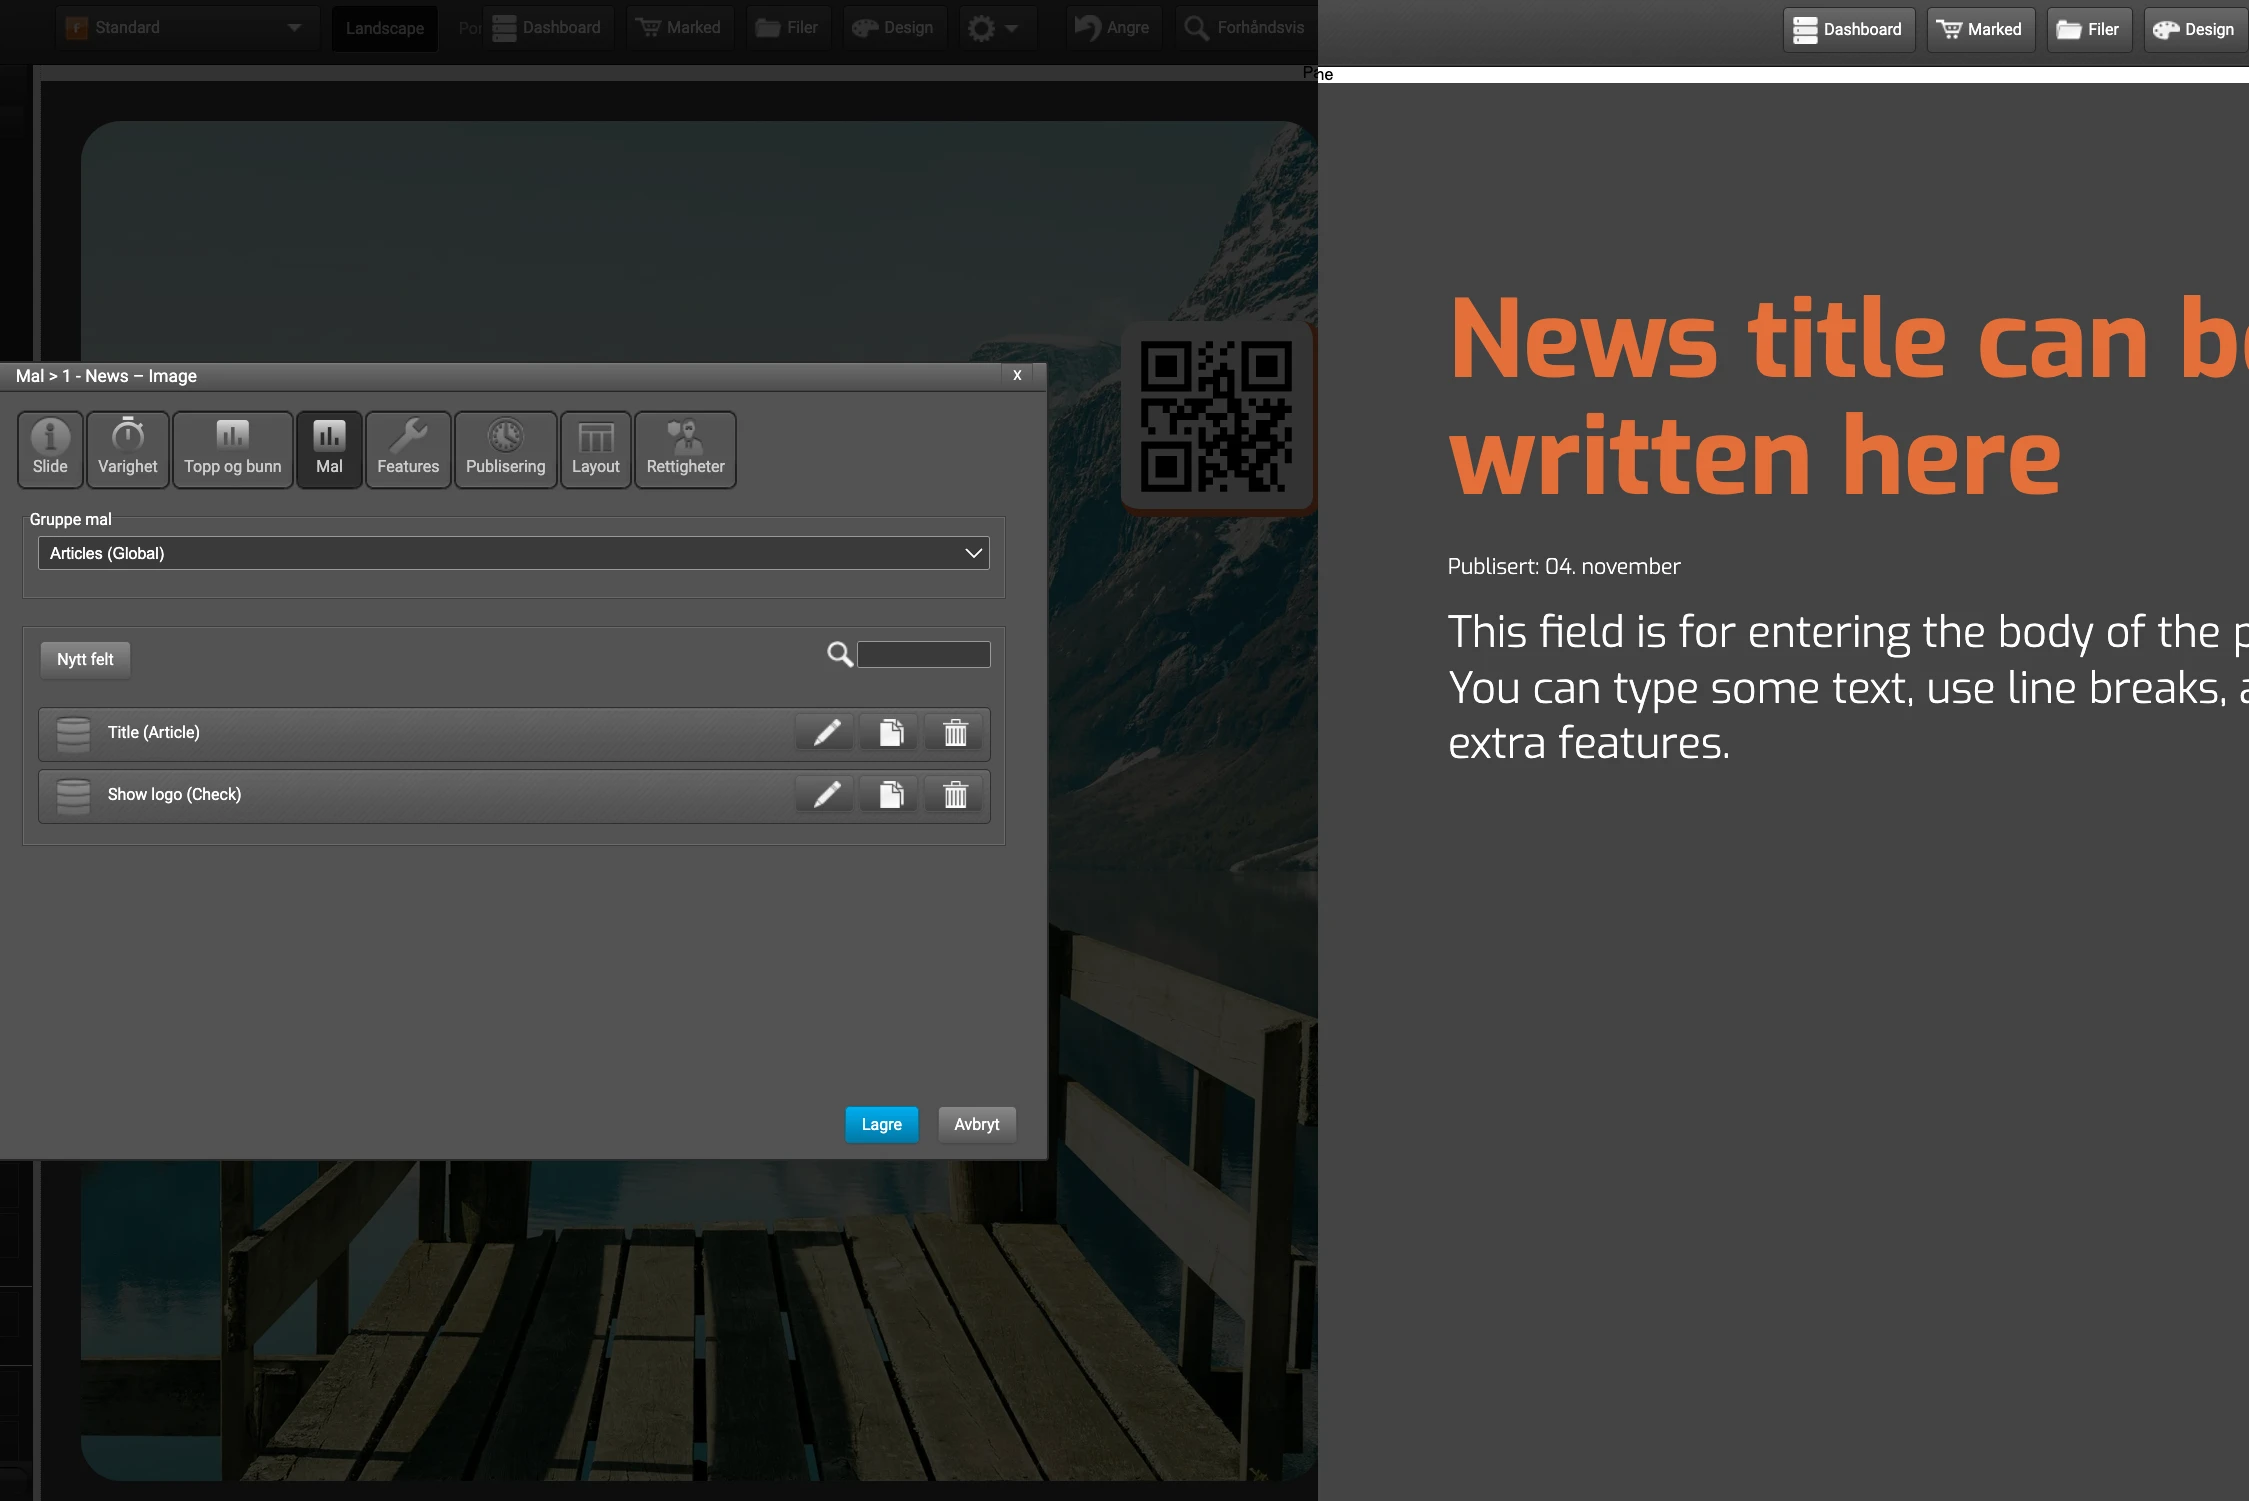Open the Rettigheter tab
The image size is (2249, 1501).
tap(686, 449)
